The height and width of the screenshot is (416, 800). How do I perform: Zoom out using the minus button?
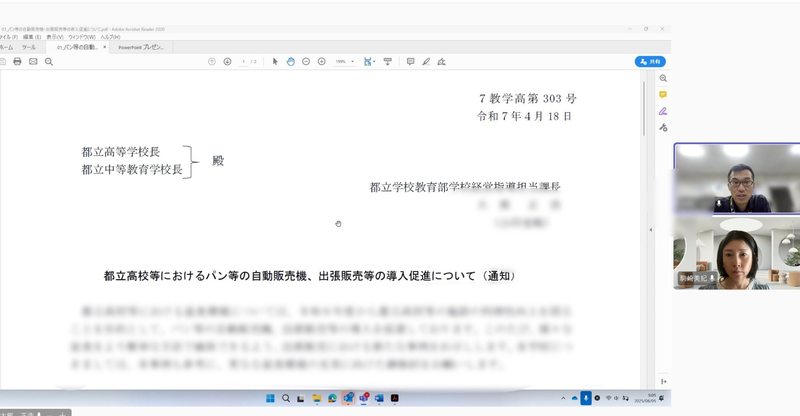pyautogui.click(x=306, y=61)
